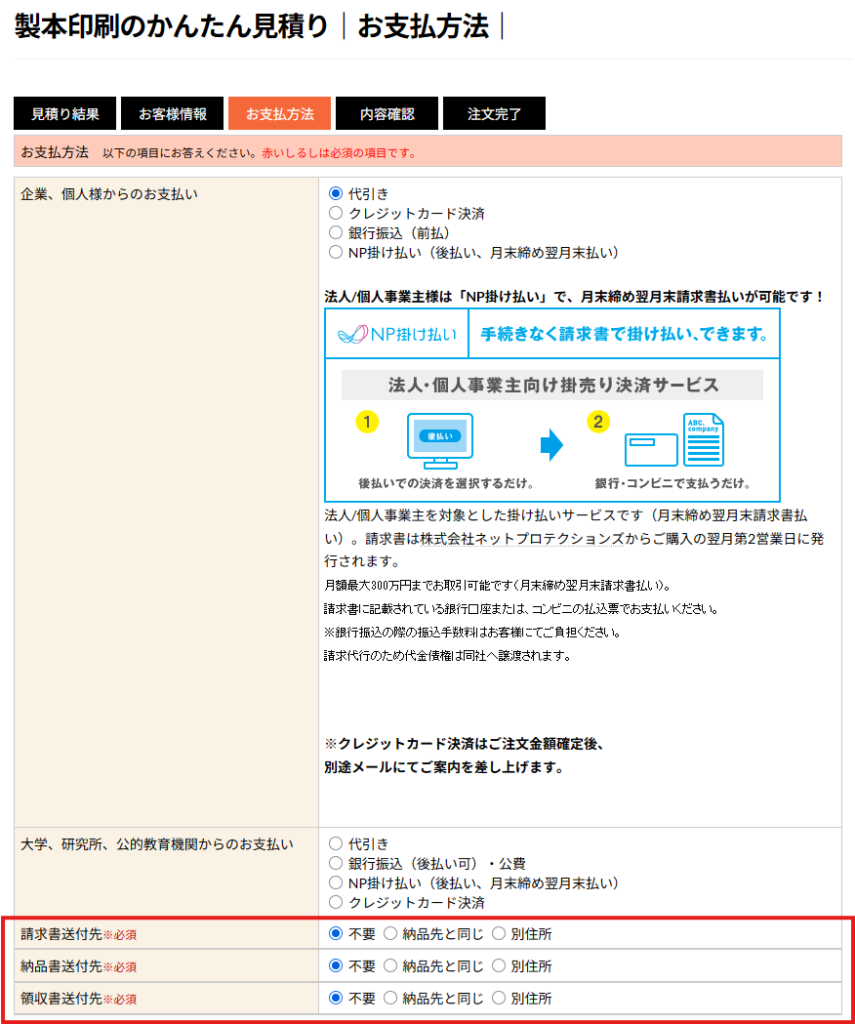This screenshot has height=1024, width=855.
Task: Select 代引き under university payment options
Action: [336, 845]
